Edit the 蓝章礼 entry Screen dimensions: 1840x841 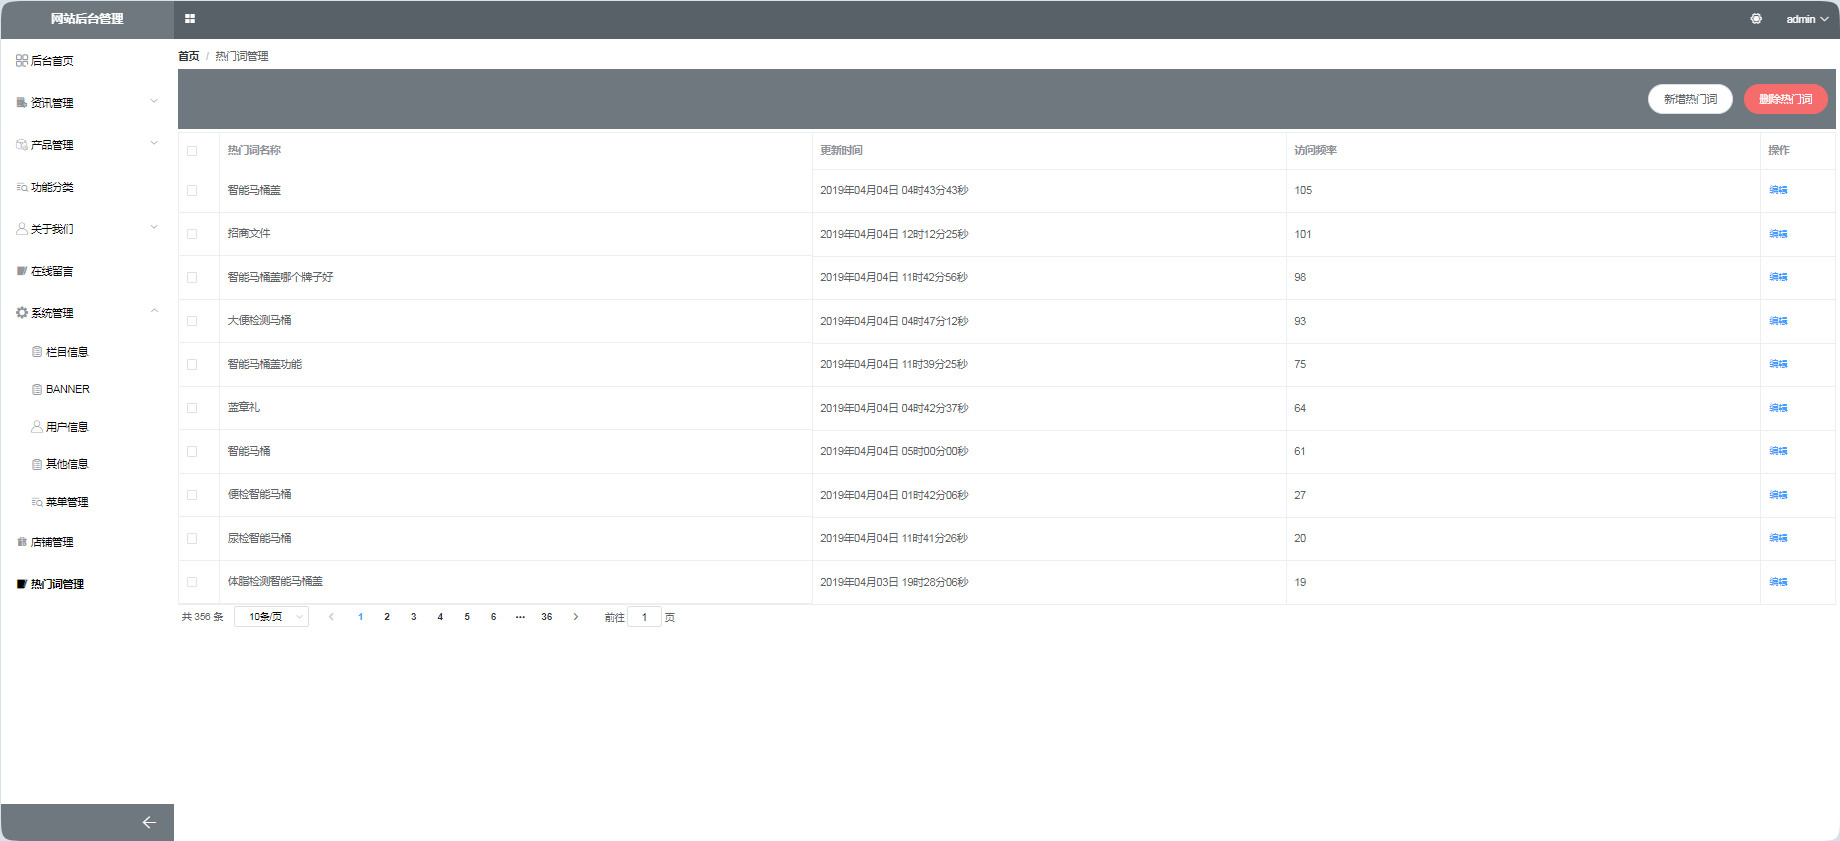[1778, 408]
